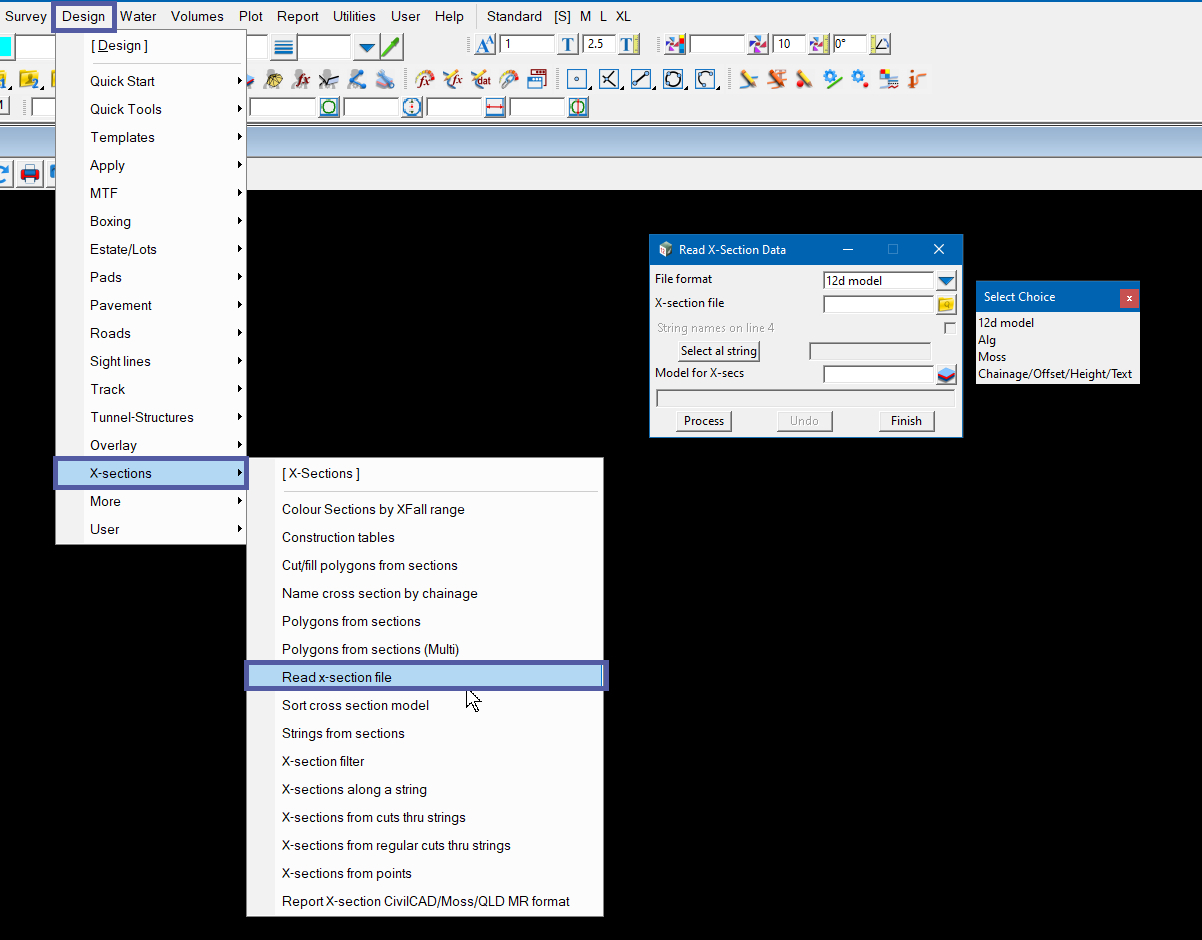Click the fx speedometer function icon
The width and height of the screenshot is (1202, 940).
[x=425, y=79]
